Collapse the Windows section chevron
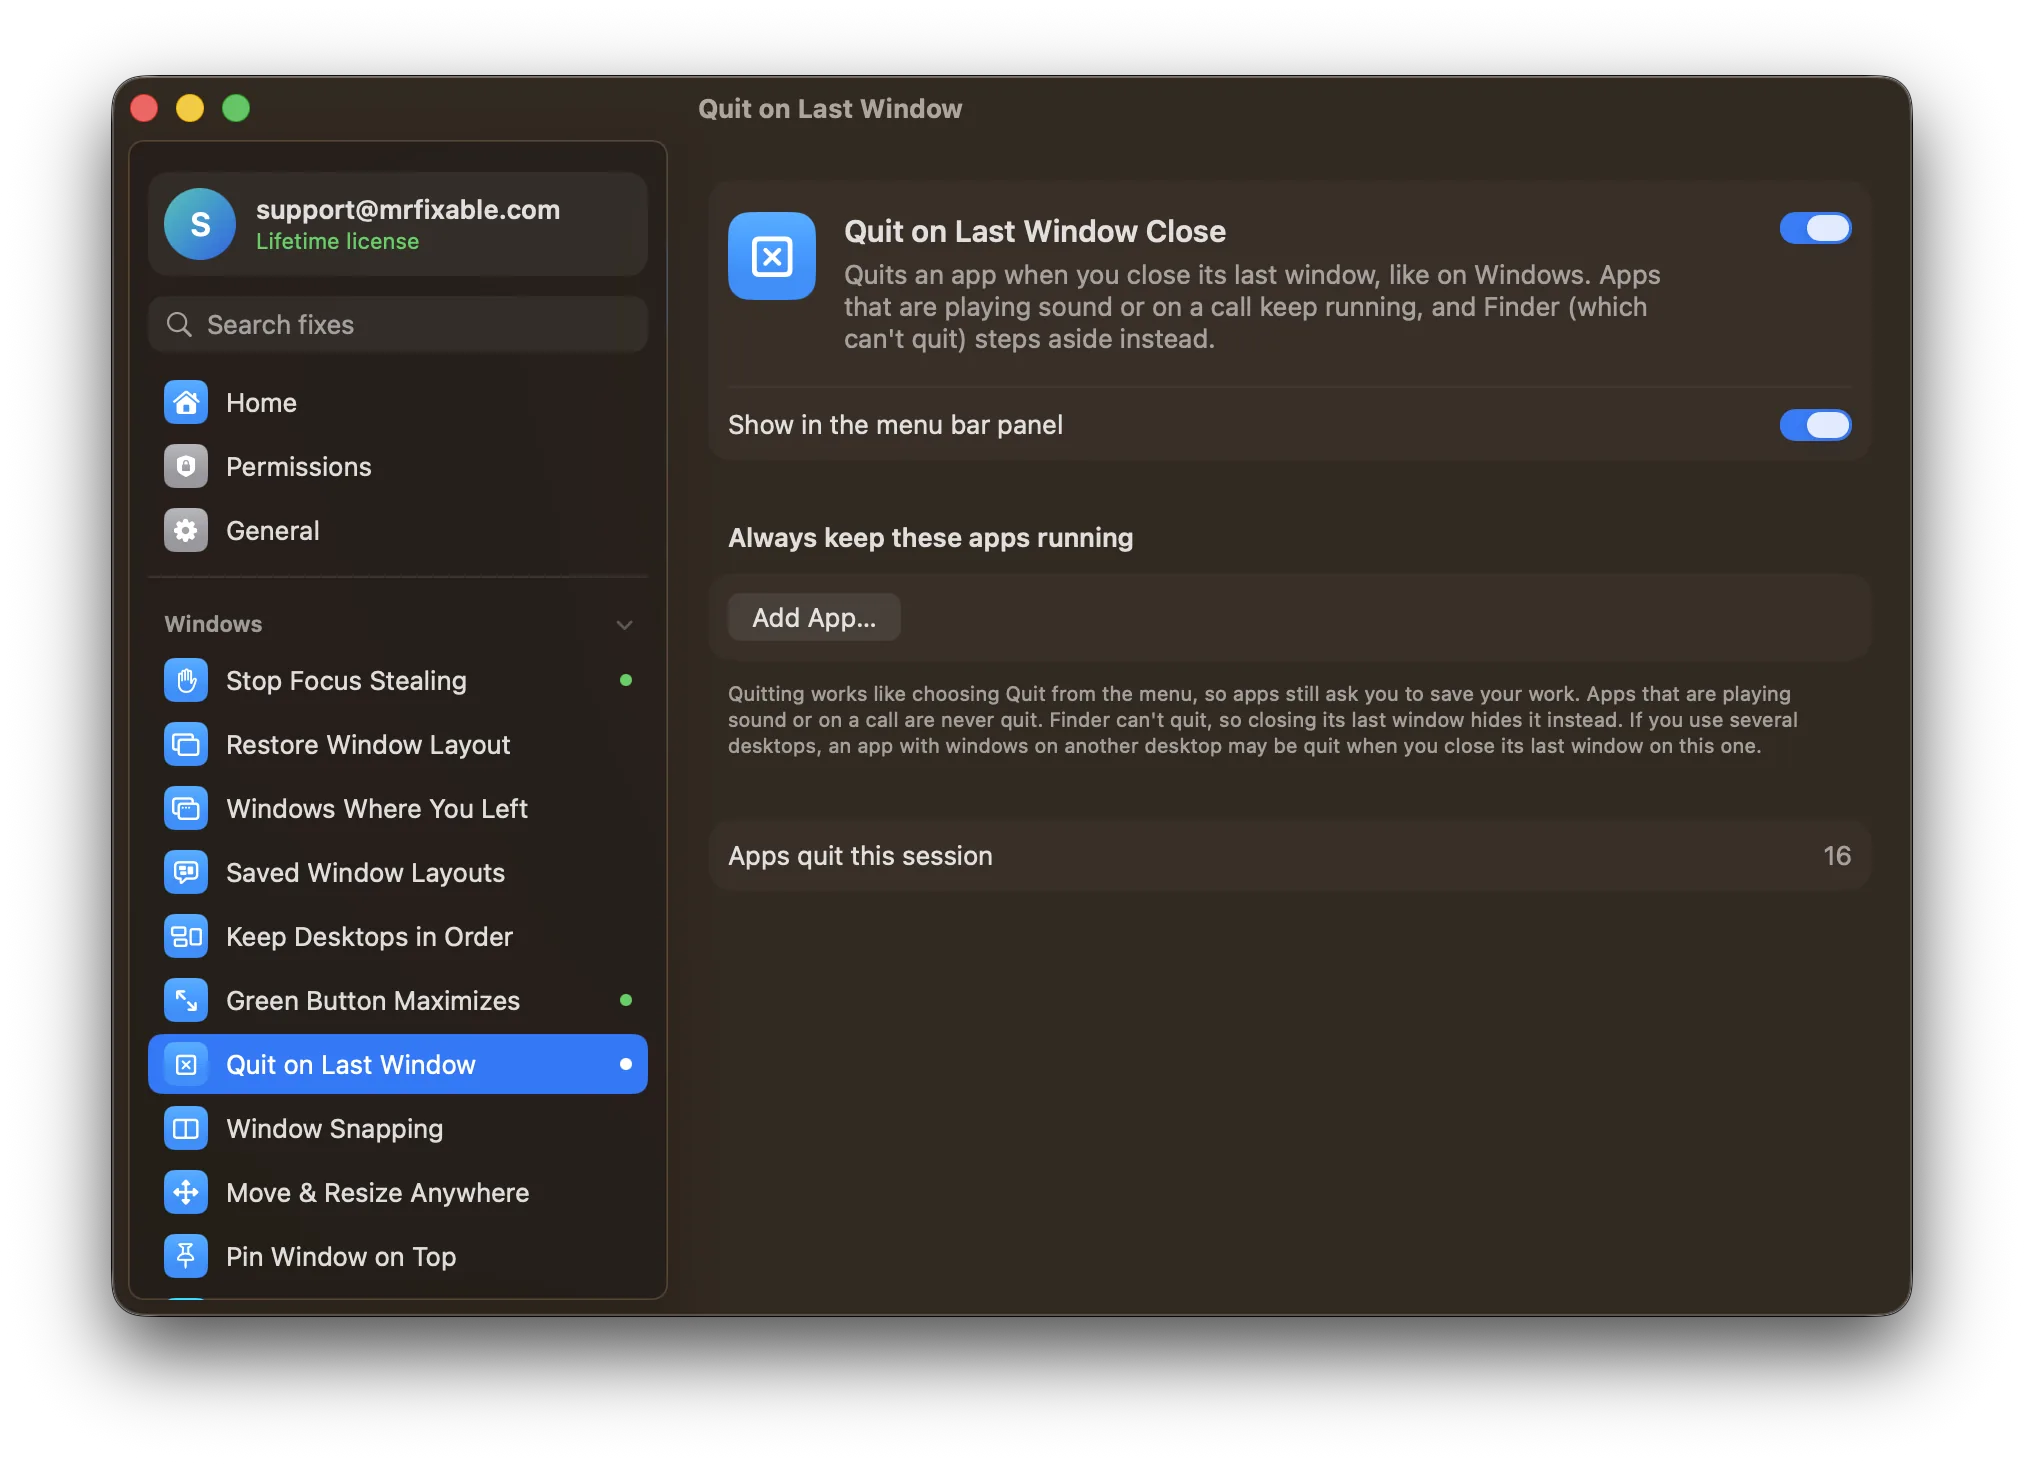The height and width of the screenshot is (1464, 2024). (624, 625)
